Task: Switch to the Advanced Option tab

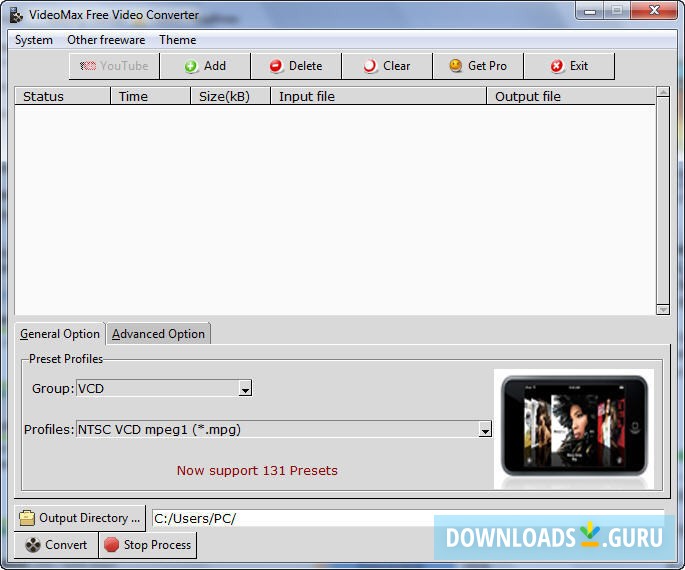Action: 159,334
